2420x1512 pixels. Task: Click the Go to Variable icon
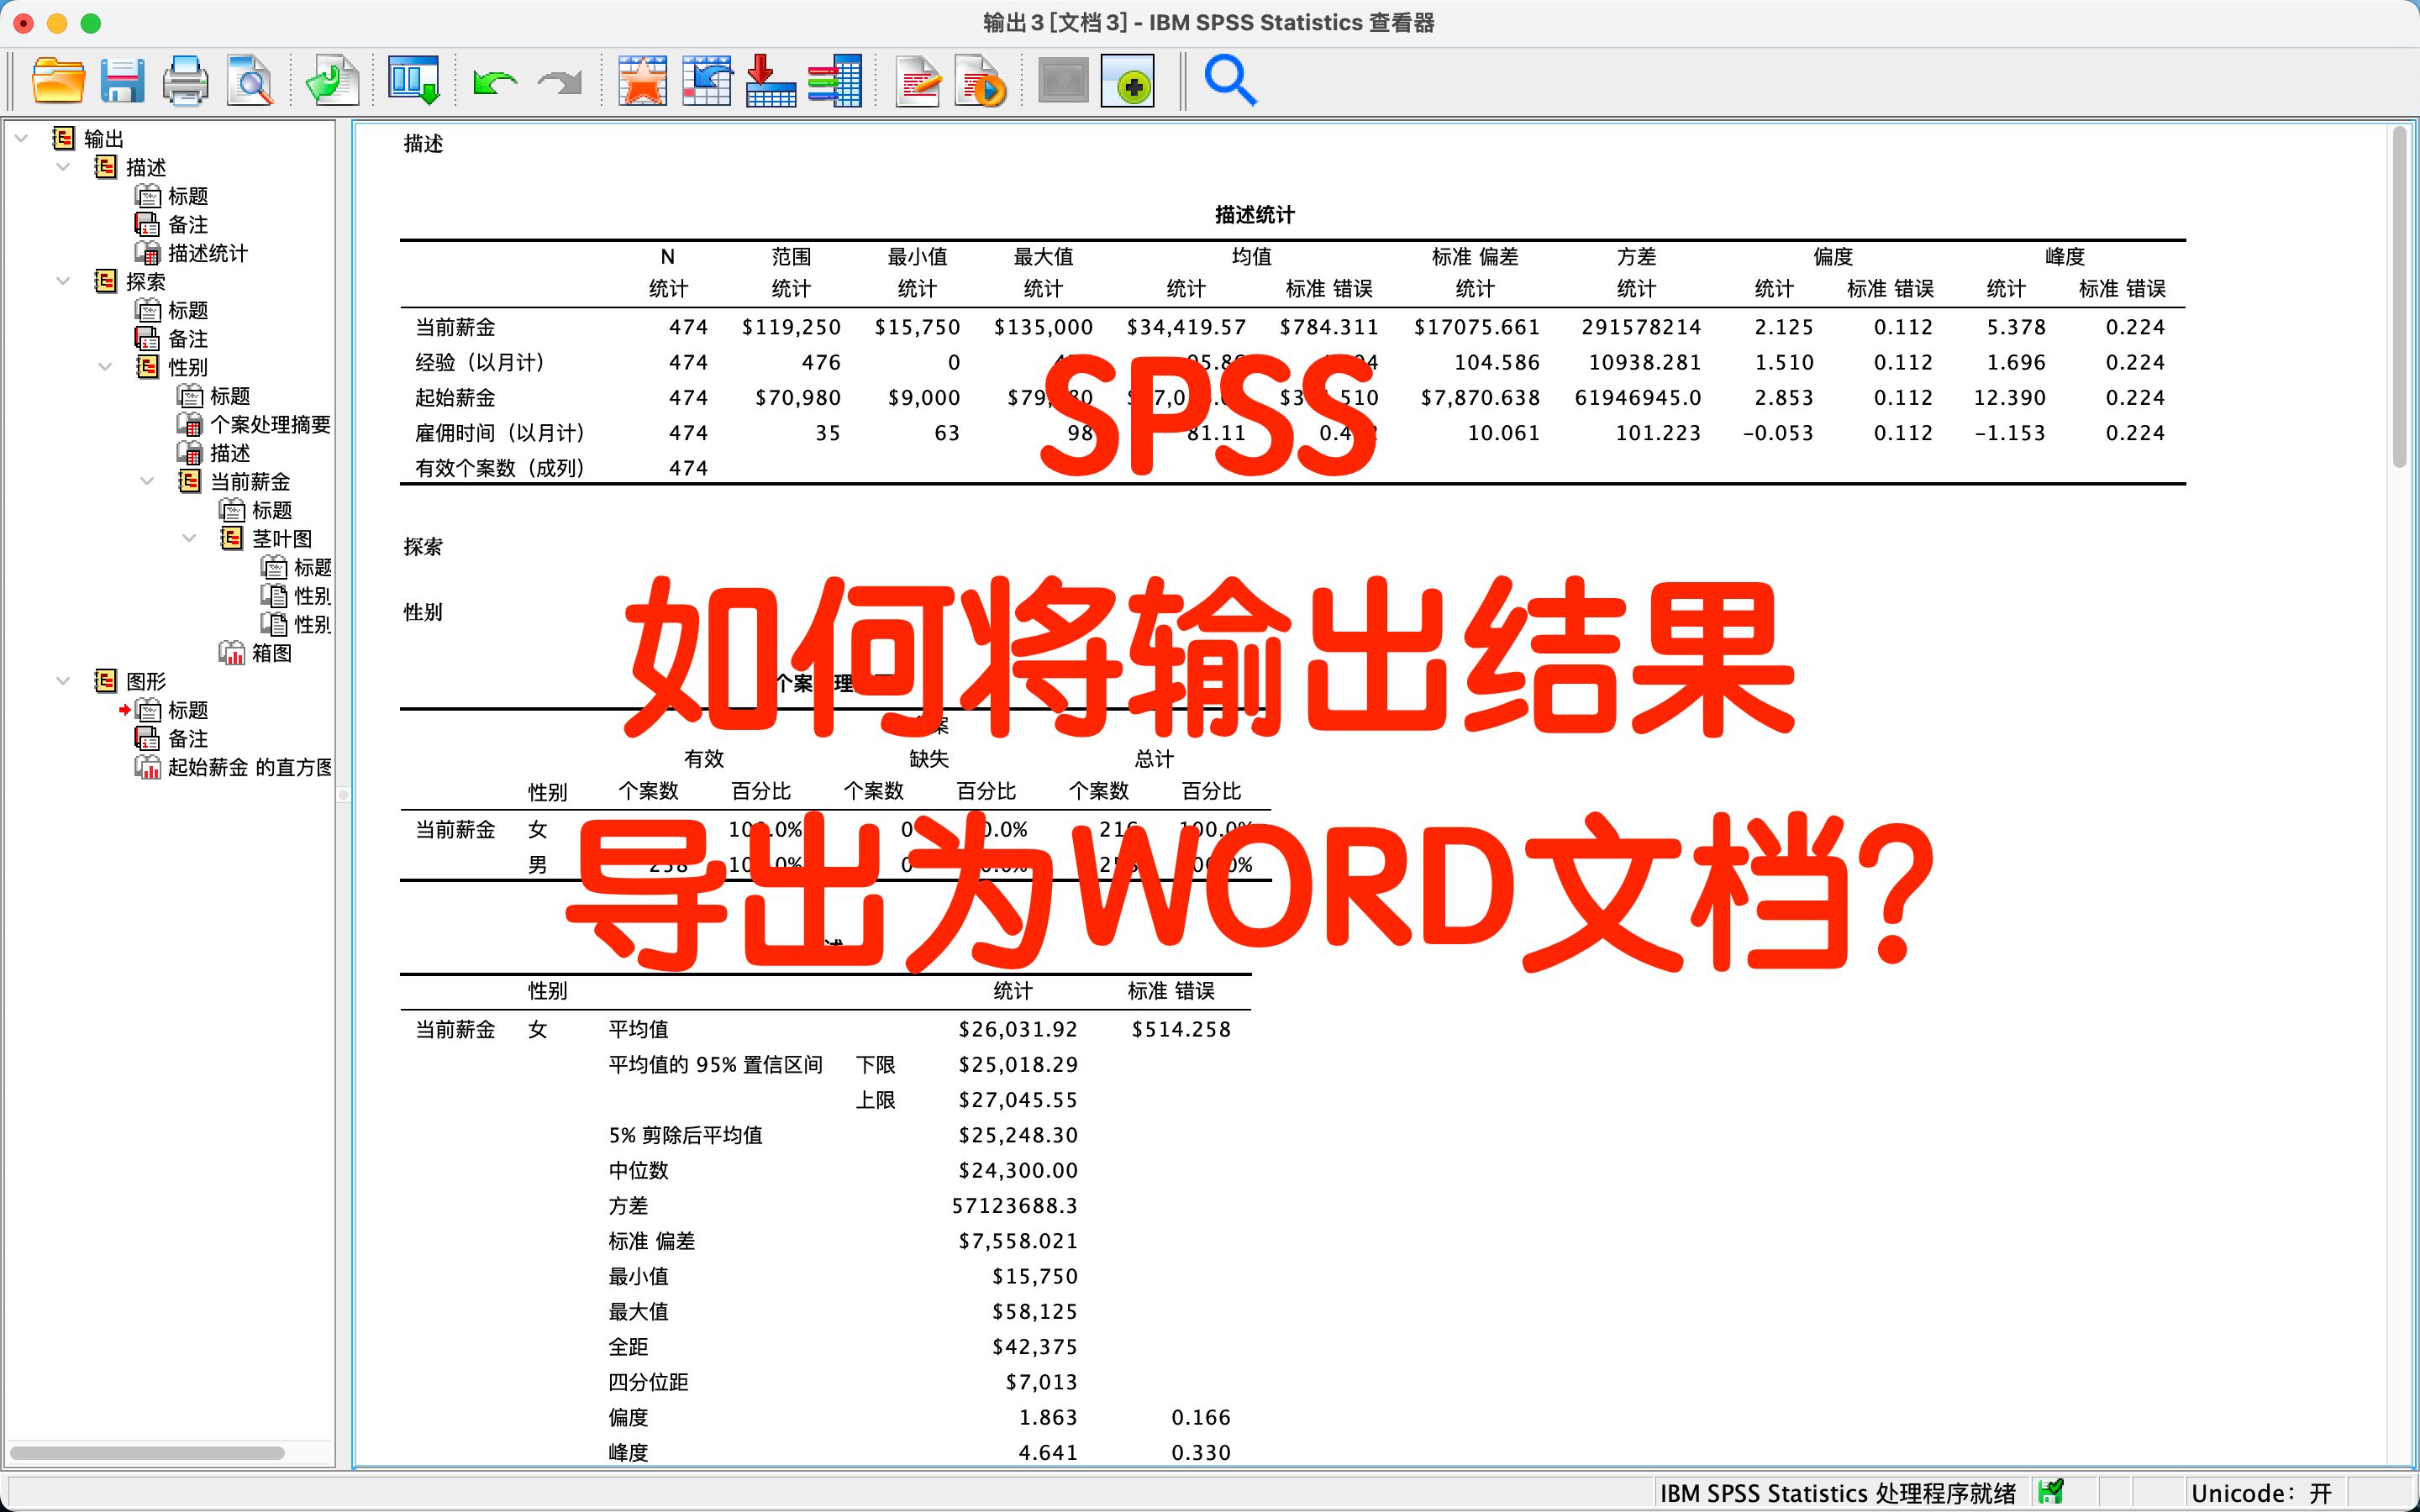tap(771, 81)
